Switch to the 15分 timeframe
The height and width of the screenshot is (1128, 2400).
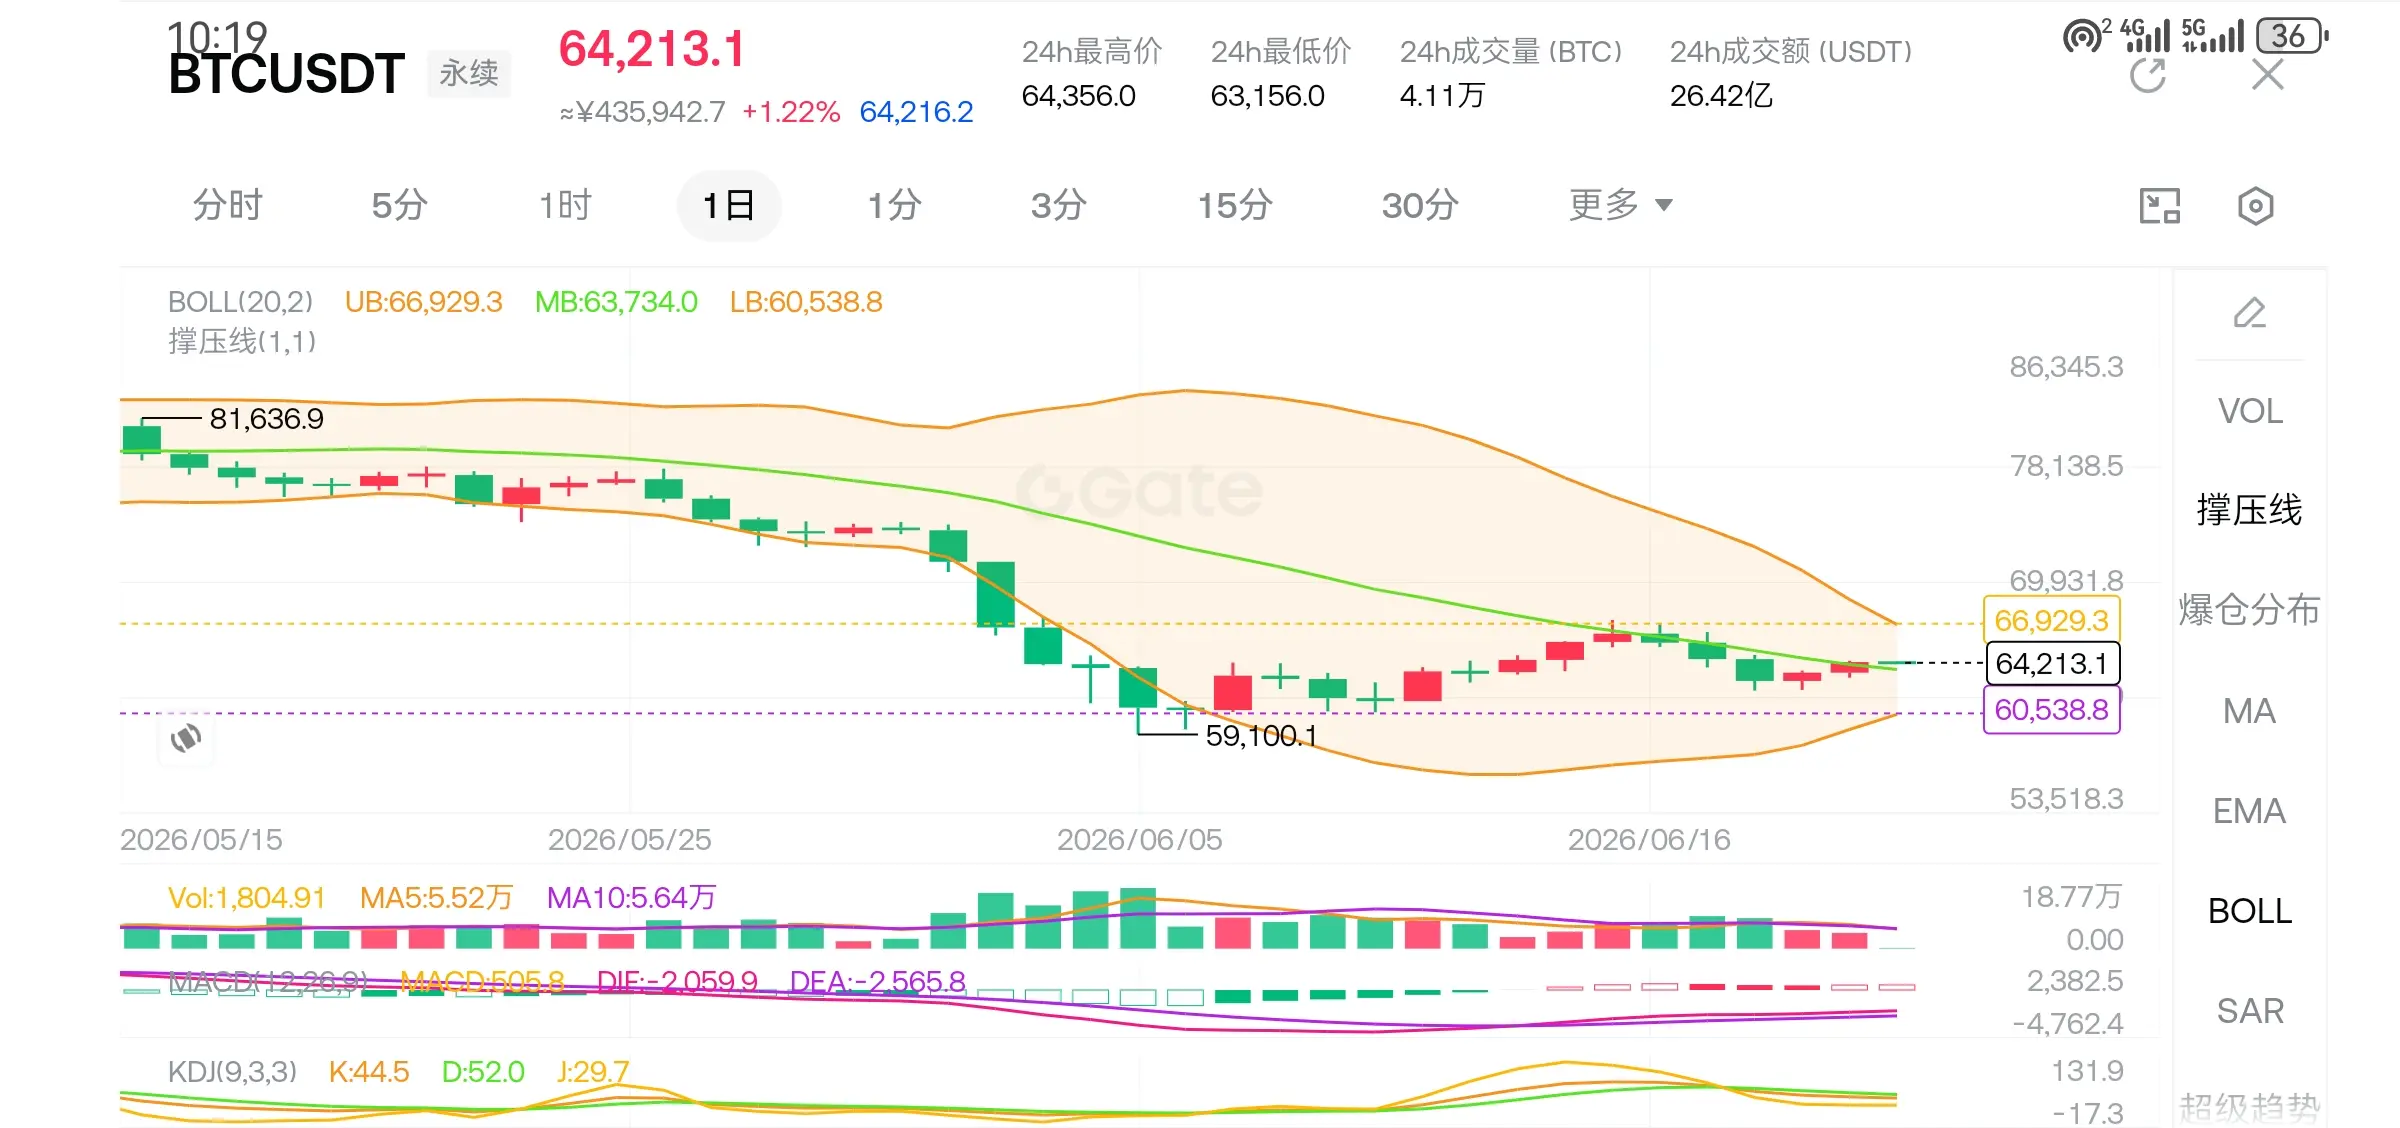tap(1236, 205)
